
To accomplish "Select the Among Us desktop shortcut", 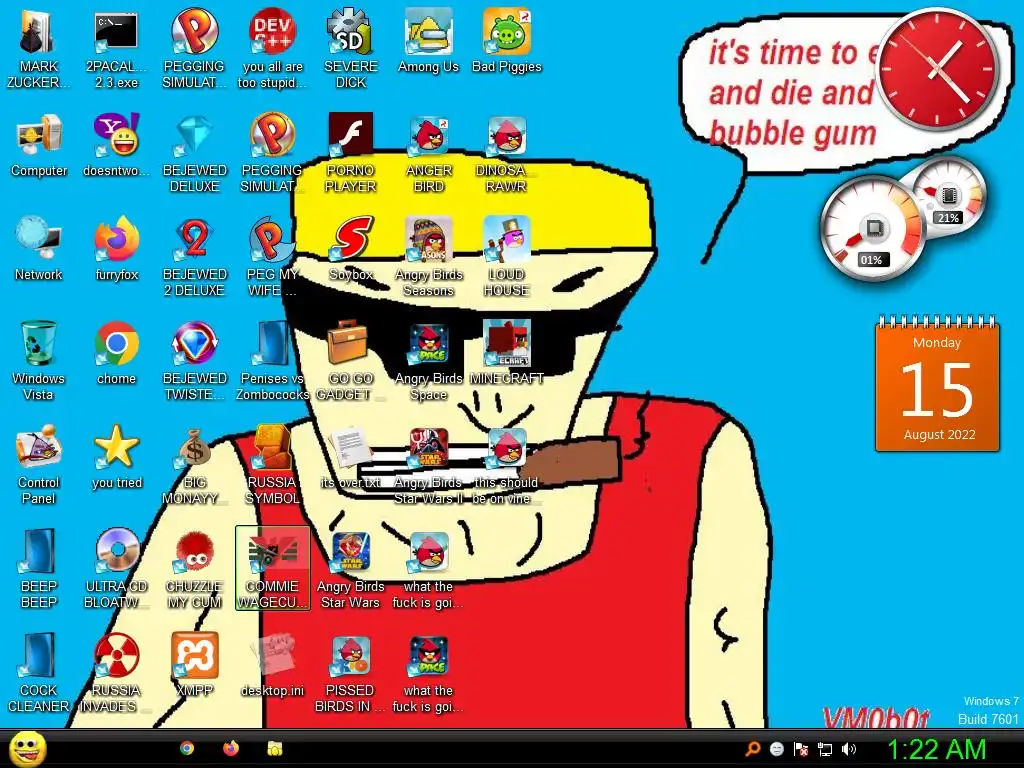I will coord(428,40).
